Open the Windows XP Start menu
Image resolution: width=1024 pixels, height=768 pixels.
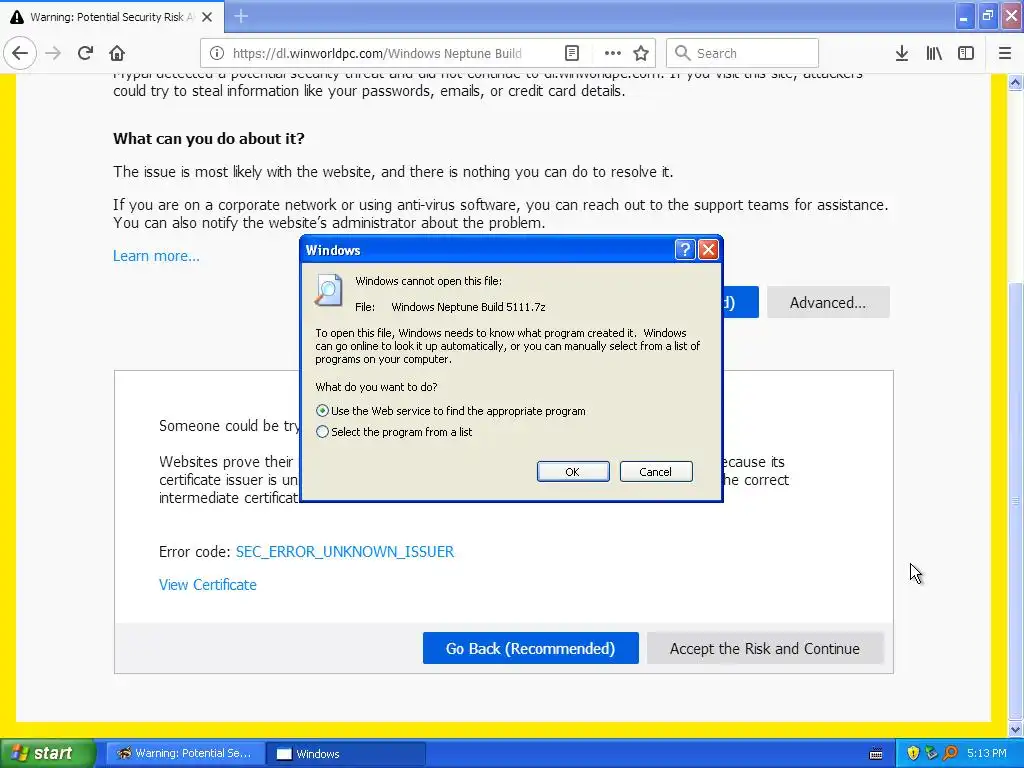coord(48,753)
